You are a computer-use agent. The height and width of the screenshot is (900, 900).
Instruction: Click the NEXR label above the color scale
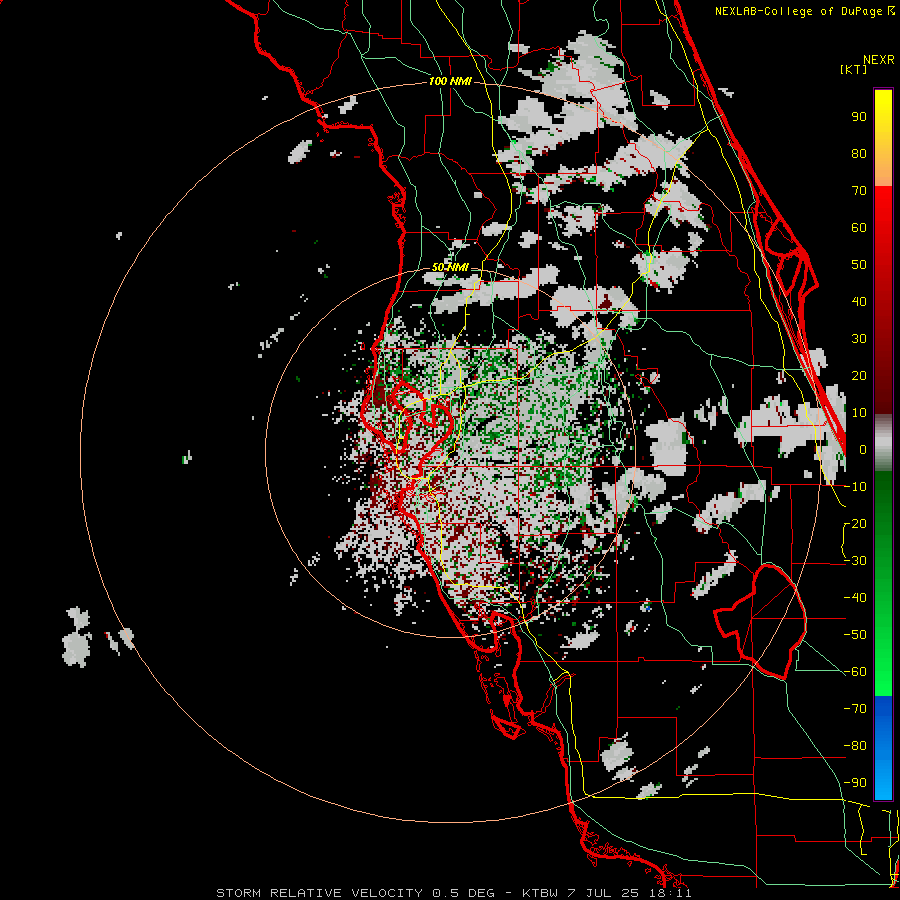click(878, 60)
